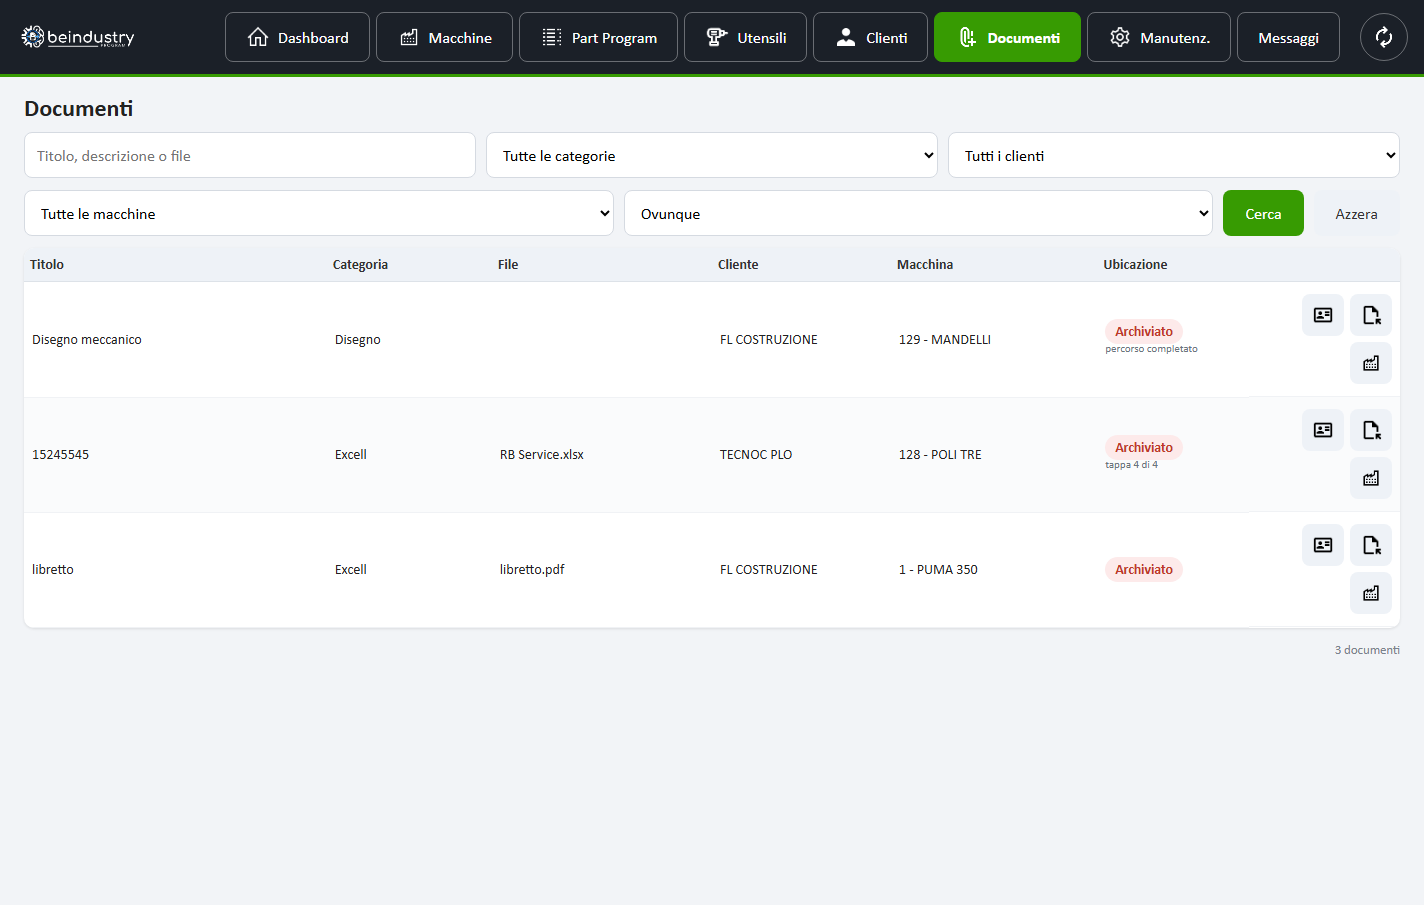Screen dimensions: 1424x905
Task: Click the circular refresh icon in header
Action: click(x=1384, y=37)
